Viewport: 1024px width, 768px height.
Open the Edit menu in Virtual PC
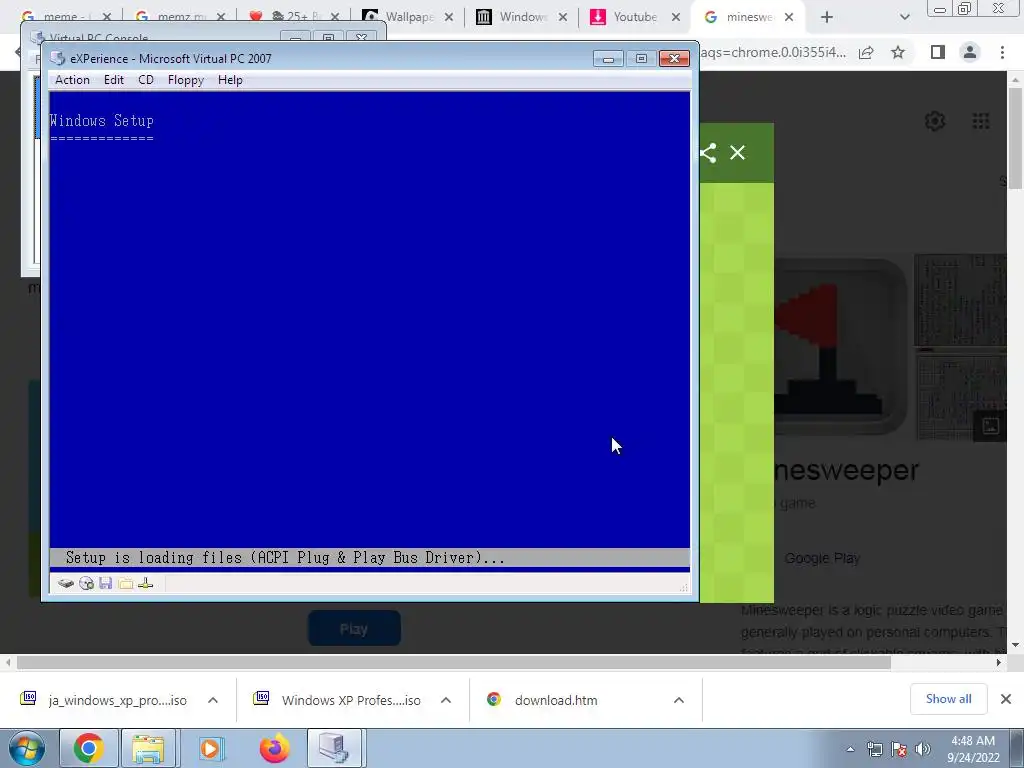coord(114,80)
